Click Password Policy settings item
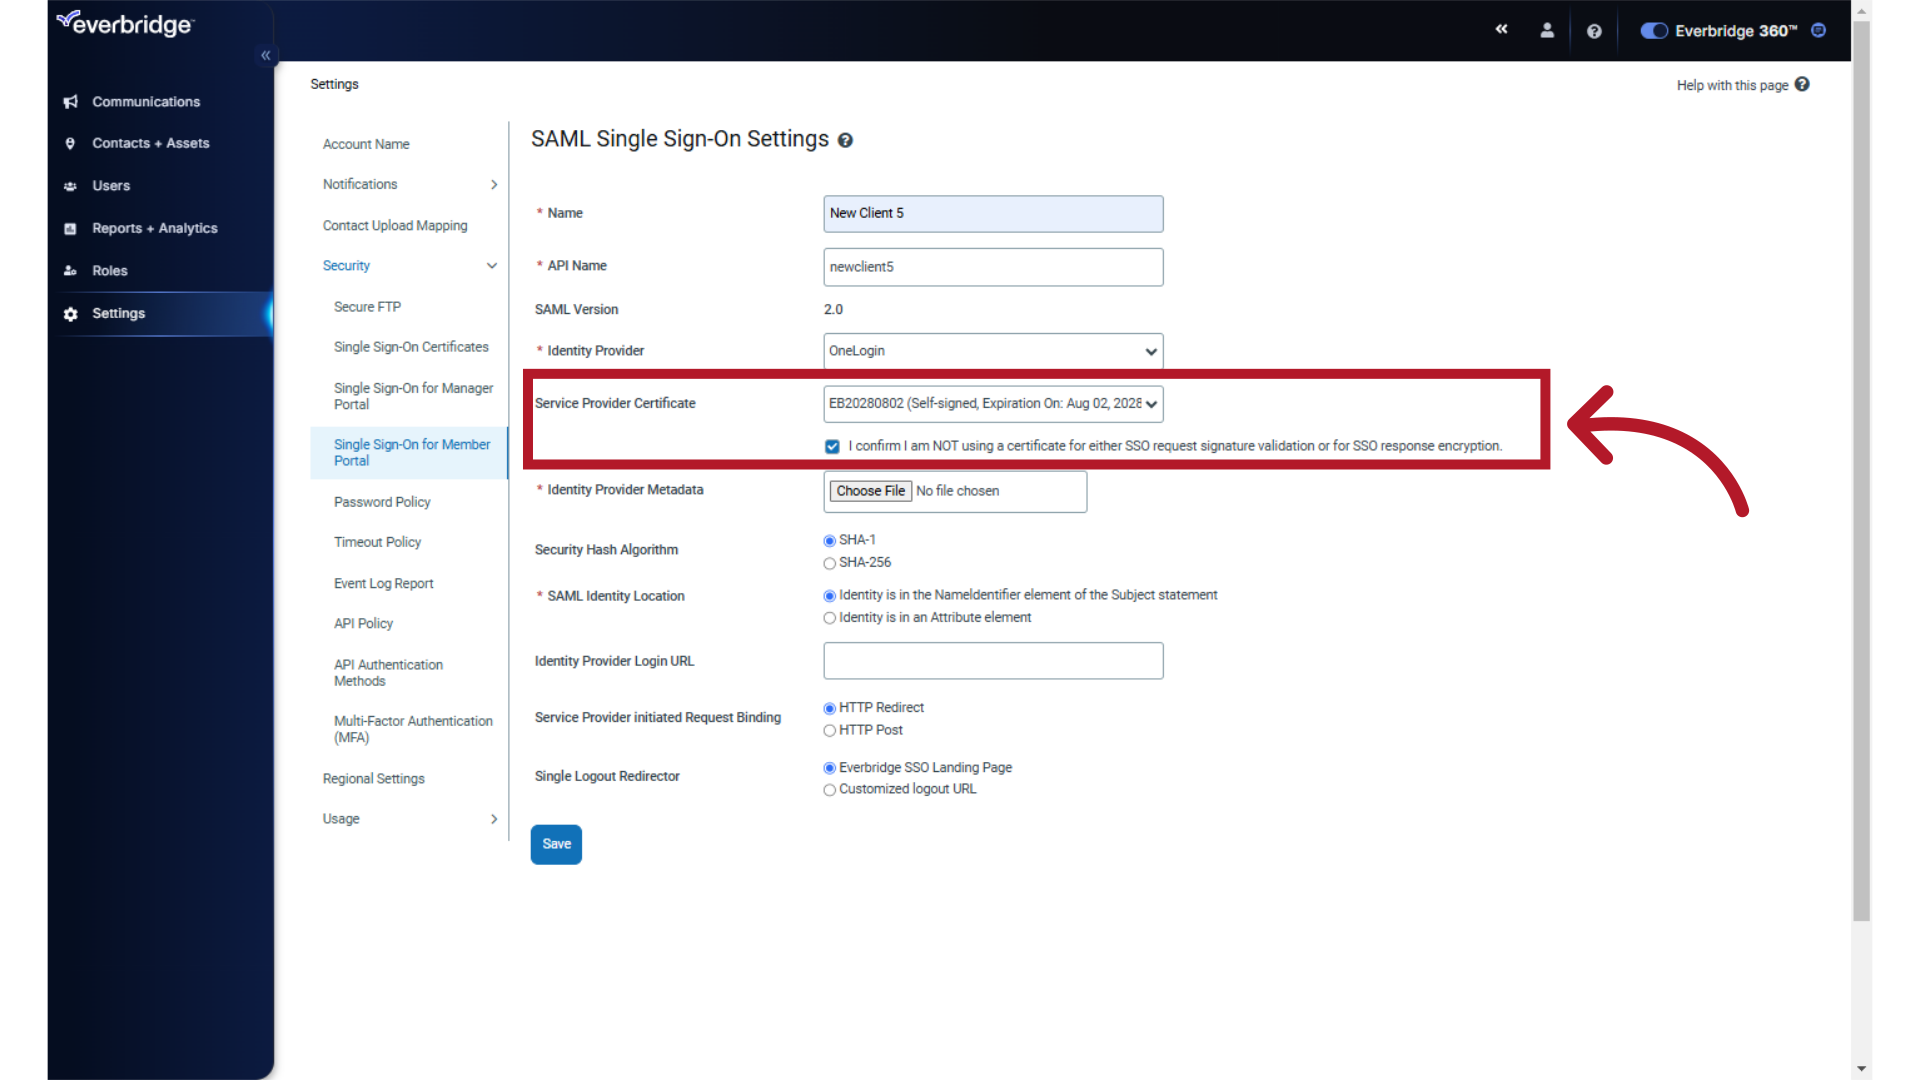The height and width of the screenshot is (1080, 1920). [381, 501]
